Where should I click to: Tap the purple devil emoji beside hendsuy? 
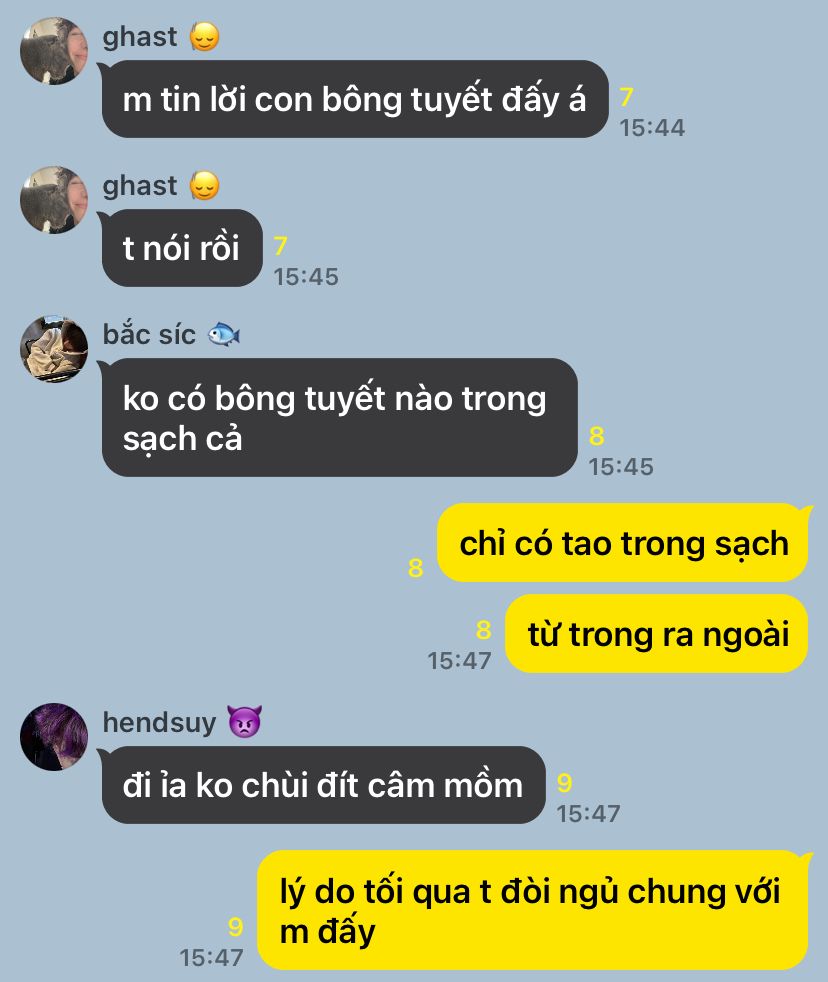(244, 721)
